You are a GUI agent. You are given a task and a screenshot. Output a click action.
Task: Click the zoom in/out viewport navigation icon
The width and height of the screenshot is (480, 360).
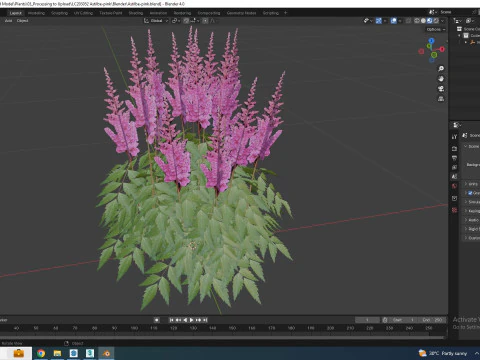pyautogui.click(x=441, y=69)
